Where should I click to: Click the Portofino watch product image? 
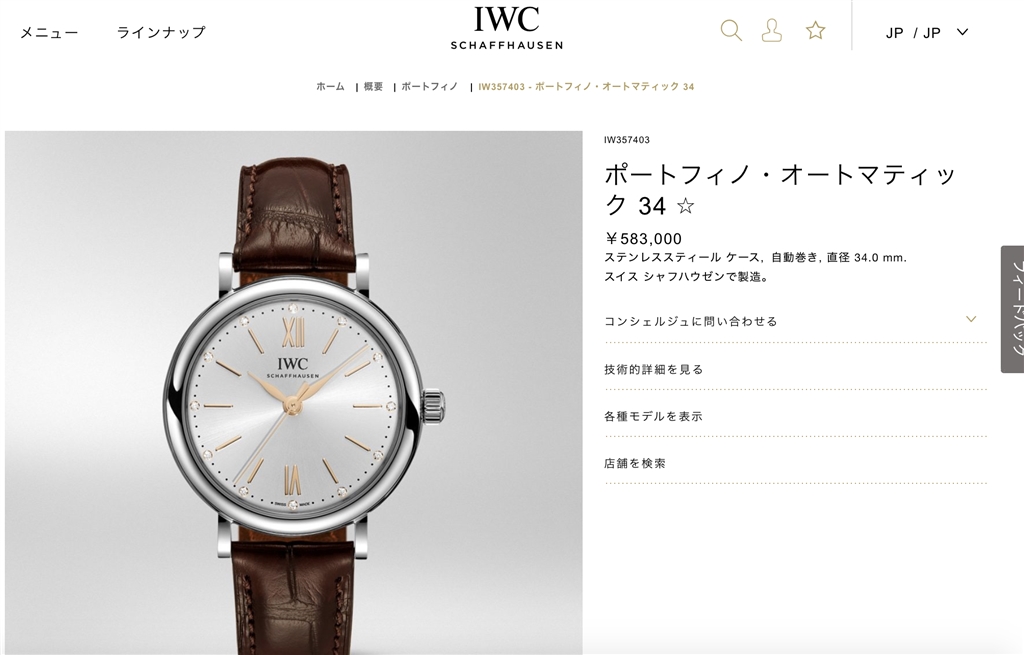tap(294, 392)
